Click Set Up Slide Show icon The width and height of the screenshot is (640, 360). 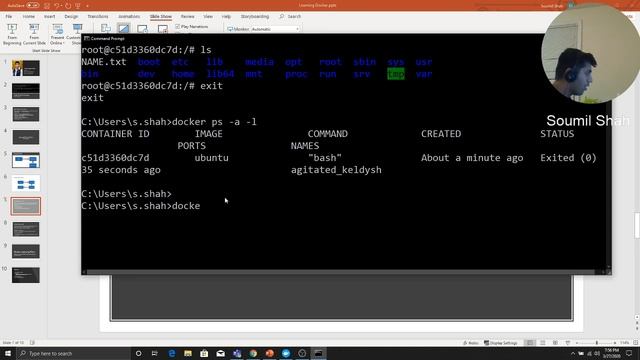[x=106, y=29]
